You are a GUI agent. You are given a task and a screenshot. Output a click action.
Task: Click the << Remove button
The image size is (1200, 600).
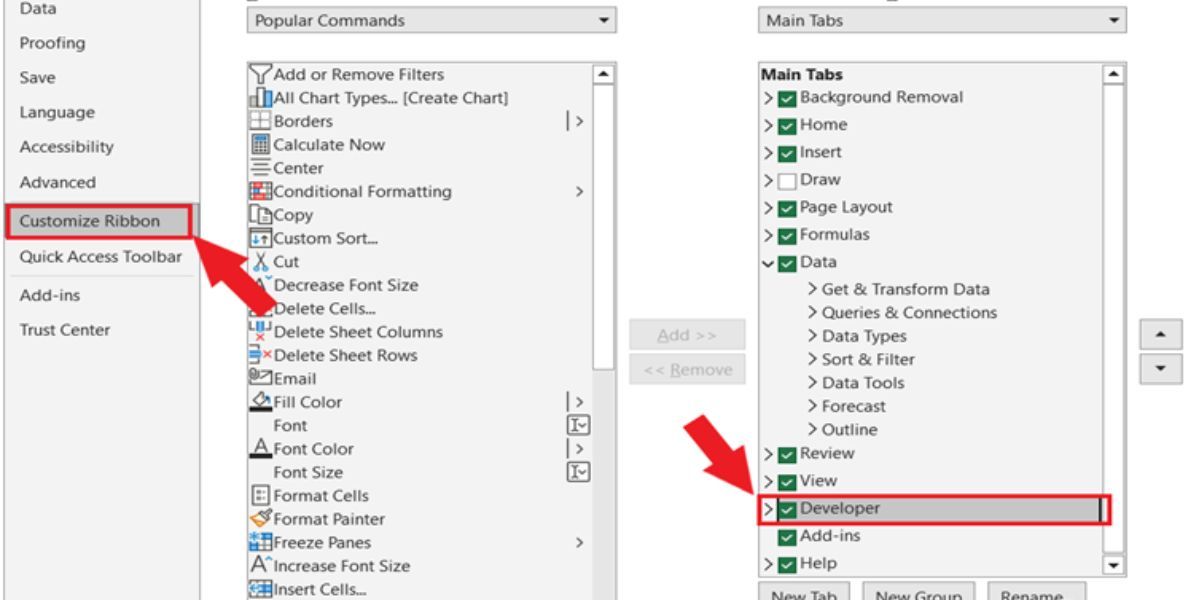pos(674,371)
